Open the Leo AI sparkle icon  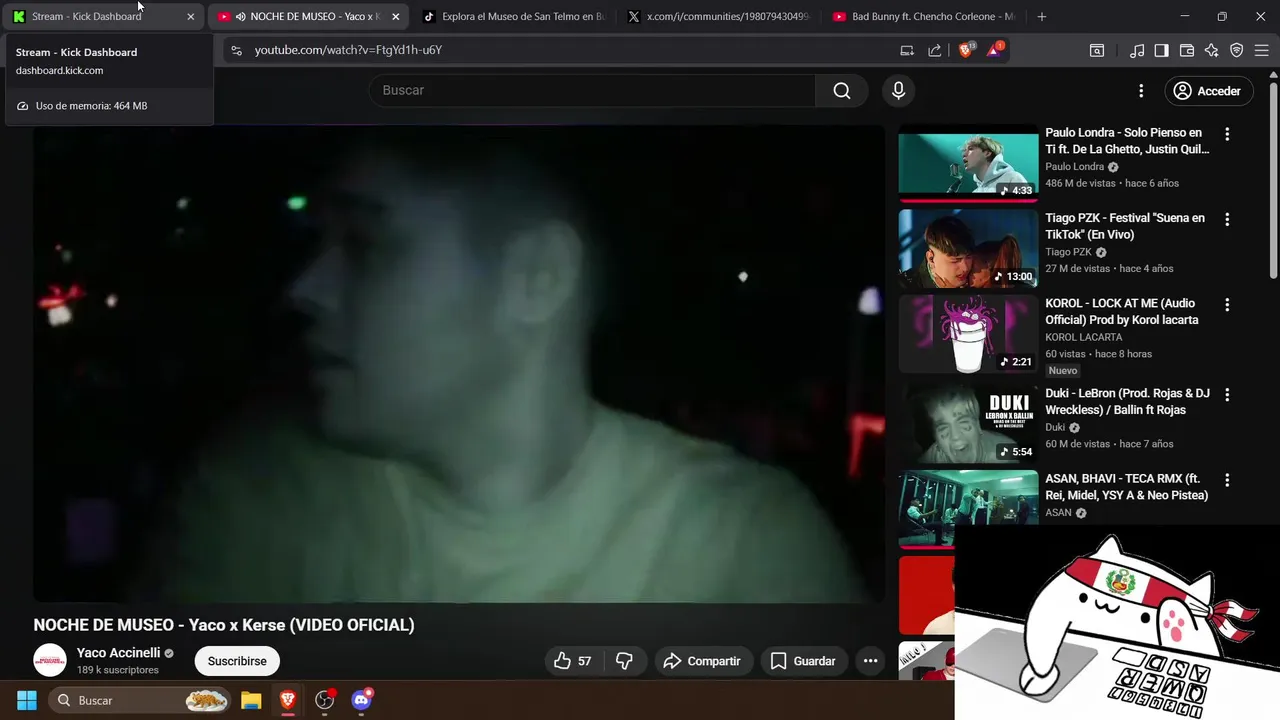tap(1212, 50)
